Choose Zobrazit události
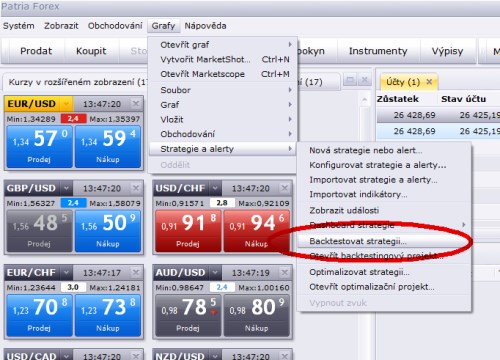 (x=384, y=210)
